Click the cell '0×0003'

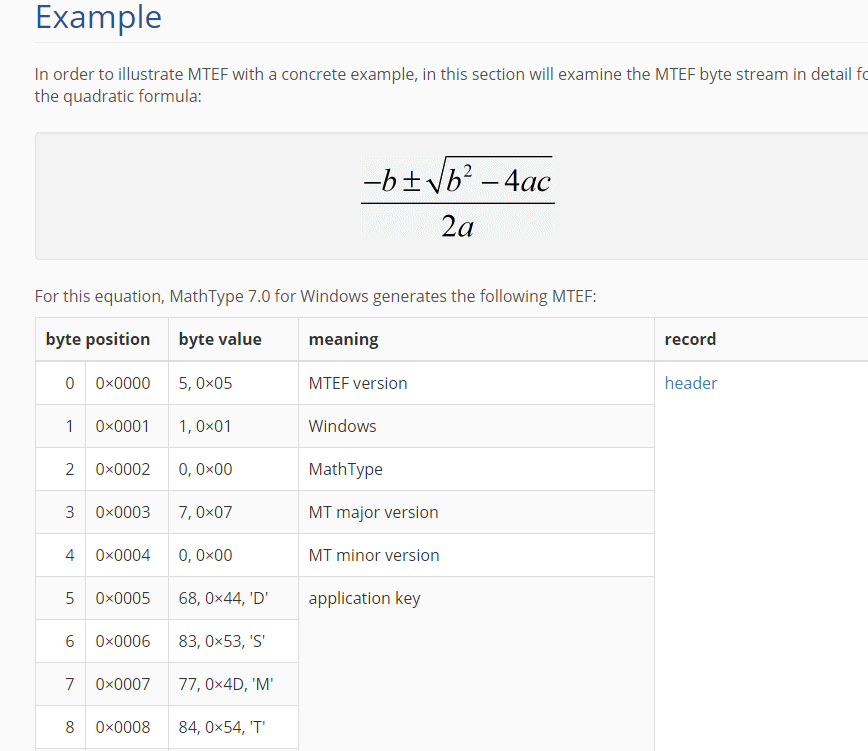(x=127, y=512)
